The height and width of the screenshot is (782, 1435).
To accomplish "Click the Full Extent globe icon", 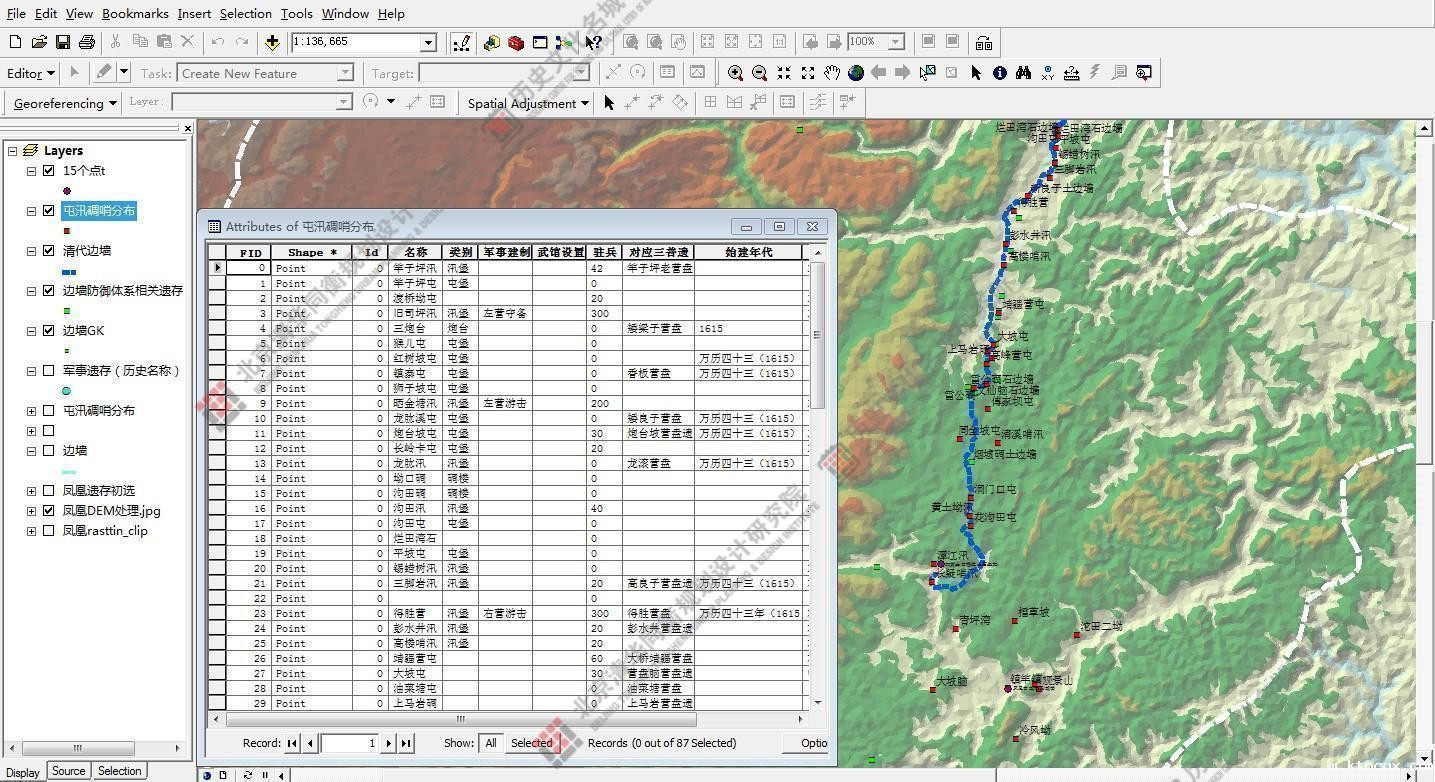I will 856,73.
